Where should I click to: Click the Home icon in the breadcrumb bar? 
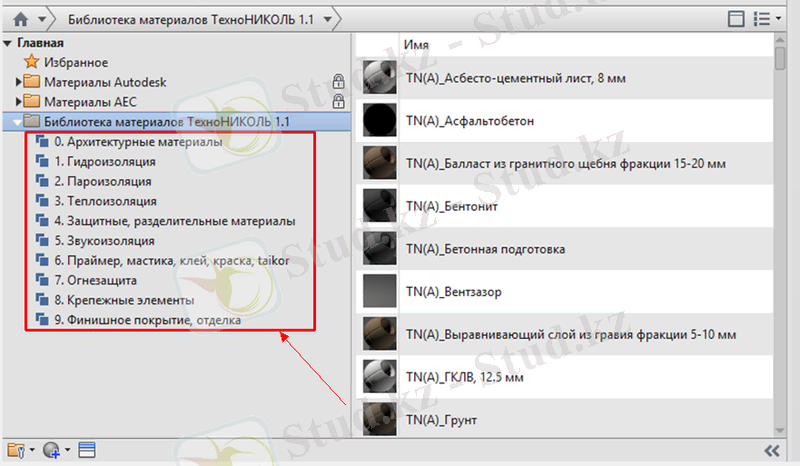20,20
